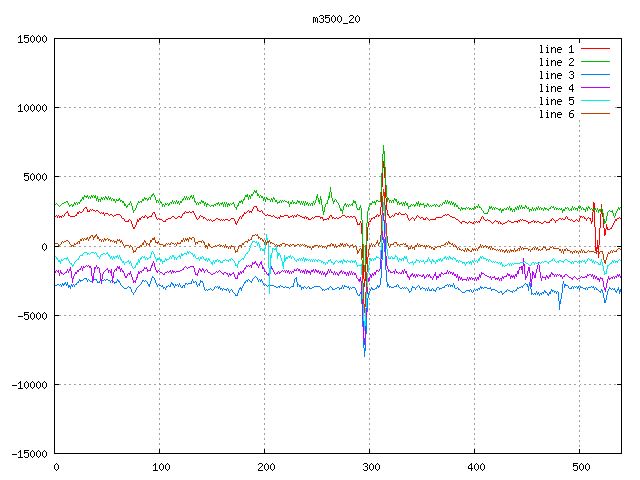Select the 300 x-axis tick label

click(370, 467)
